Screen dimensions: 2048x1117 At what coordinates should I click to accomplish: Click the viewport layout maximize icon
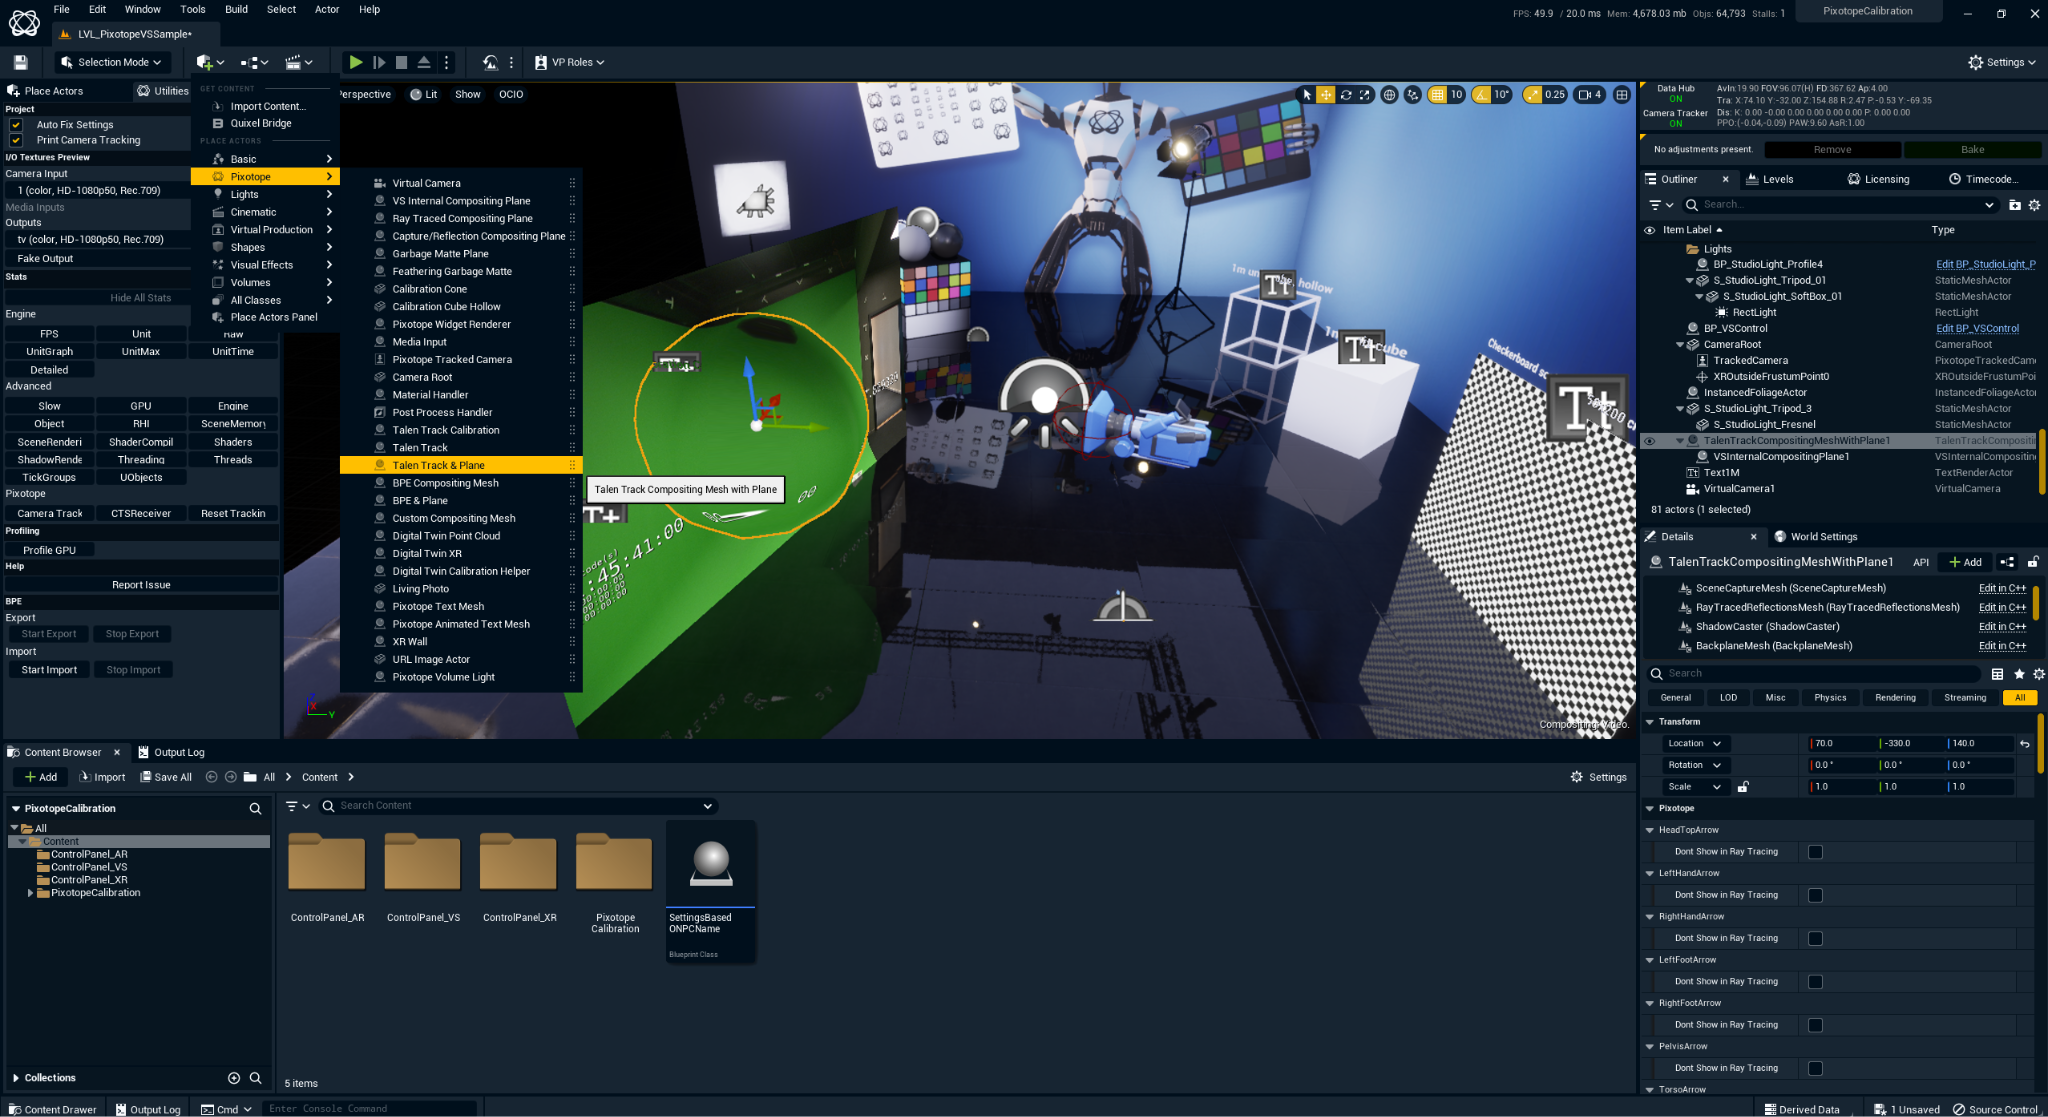[x=1621, y=95]
